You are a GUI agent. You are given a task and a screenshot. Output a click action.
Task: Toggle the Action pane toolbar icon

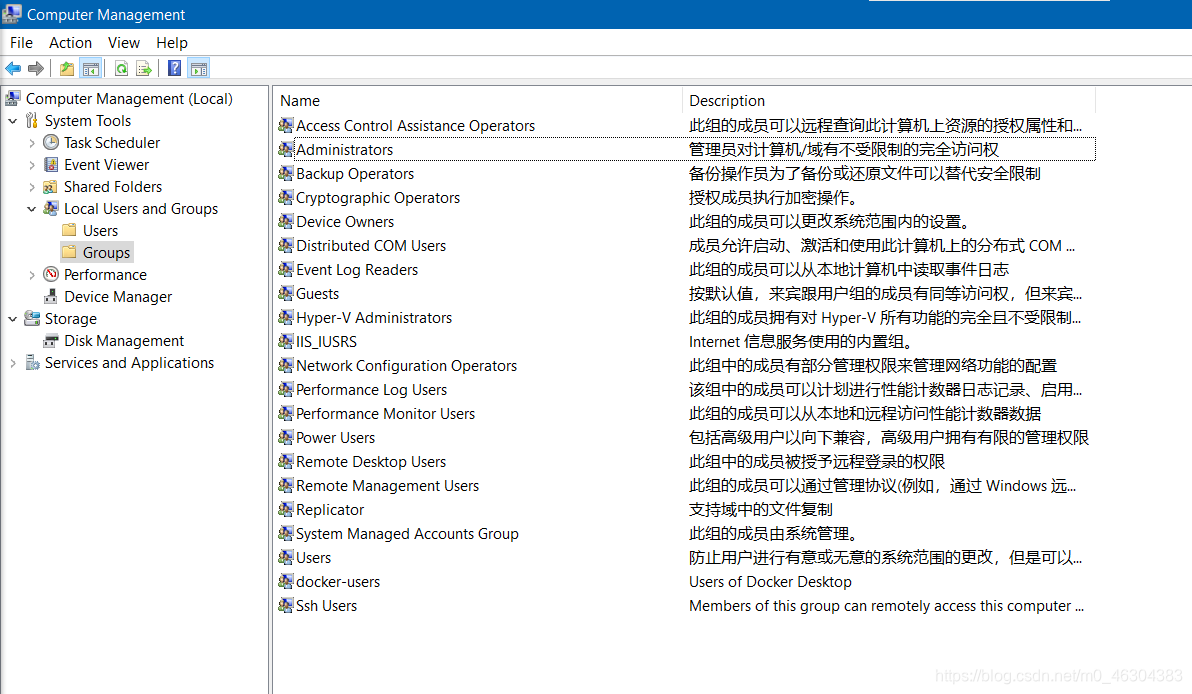198,68
